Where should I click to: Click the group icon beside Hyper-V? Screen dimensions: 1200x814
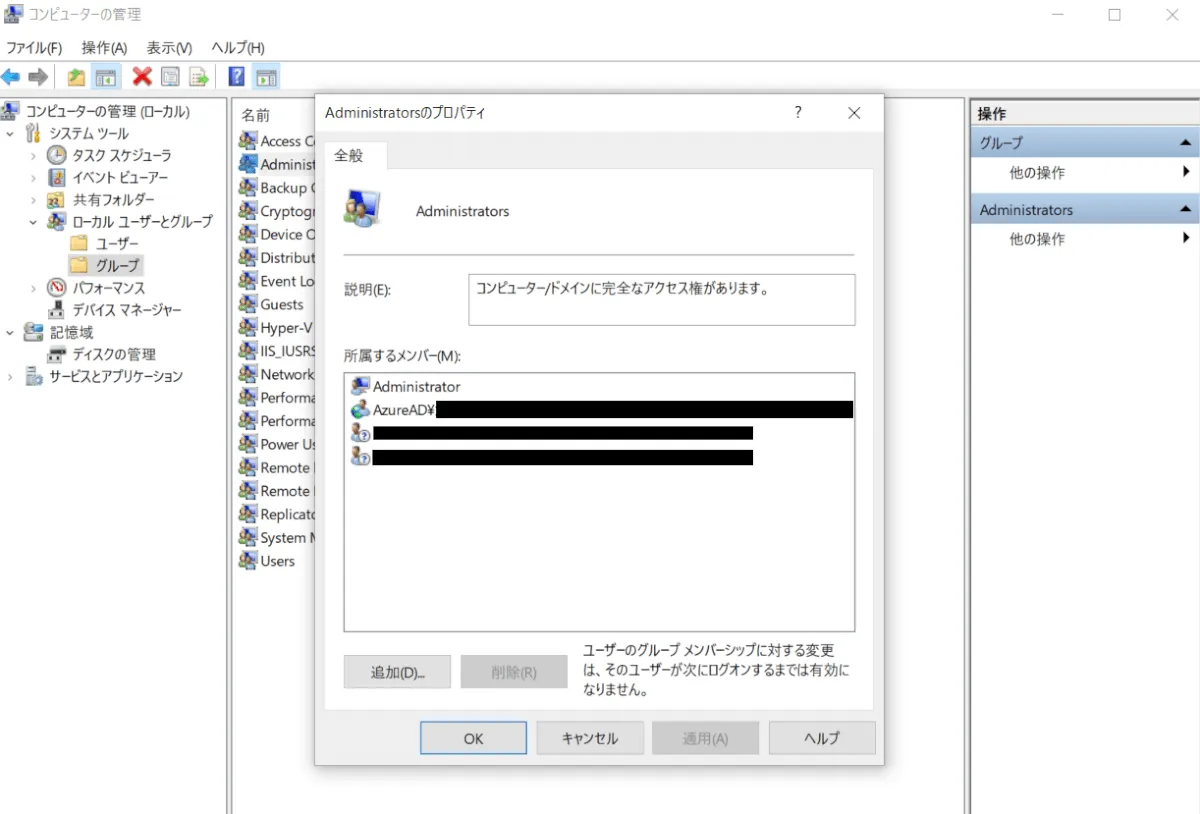[248, 327]
